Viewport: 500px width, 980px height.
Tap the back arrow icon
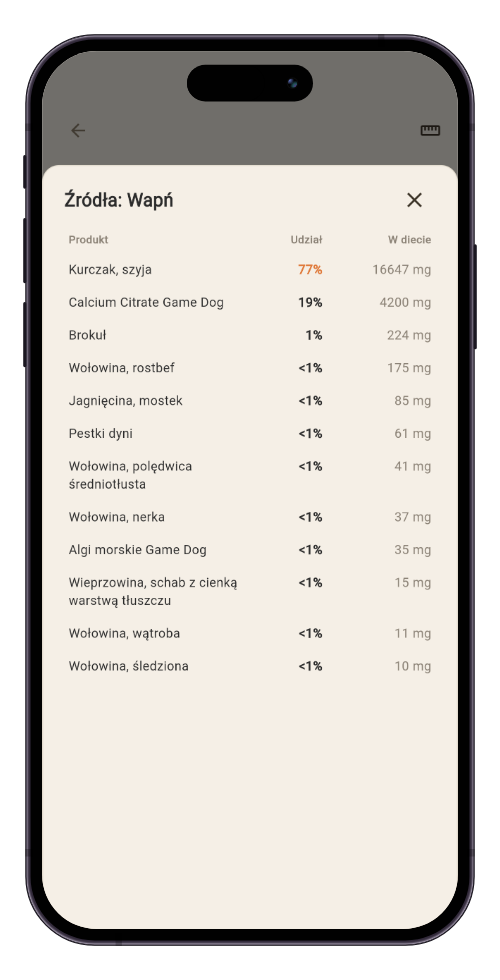click(x=78, y=131)
